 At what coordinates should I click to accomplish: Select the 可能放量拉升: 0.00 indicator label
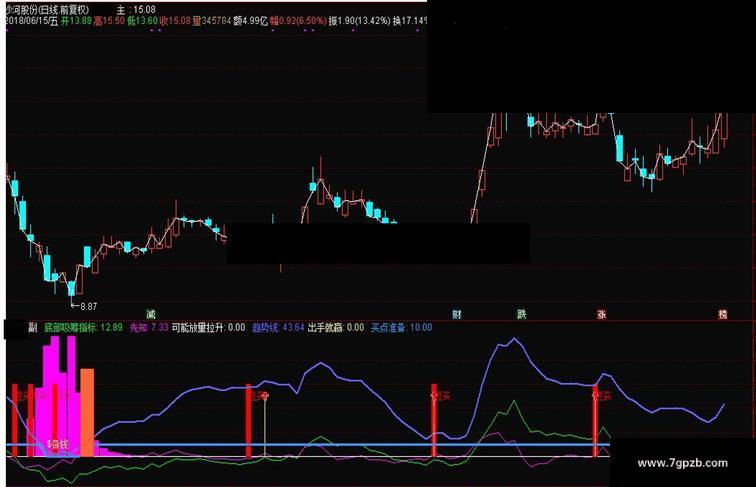point(209,328)
